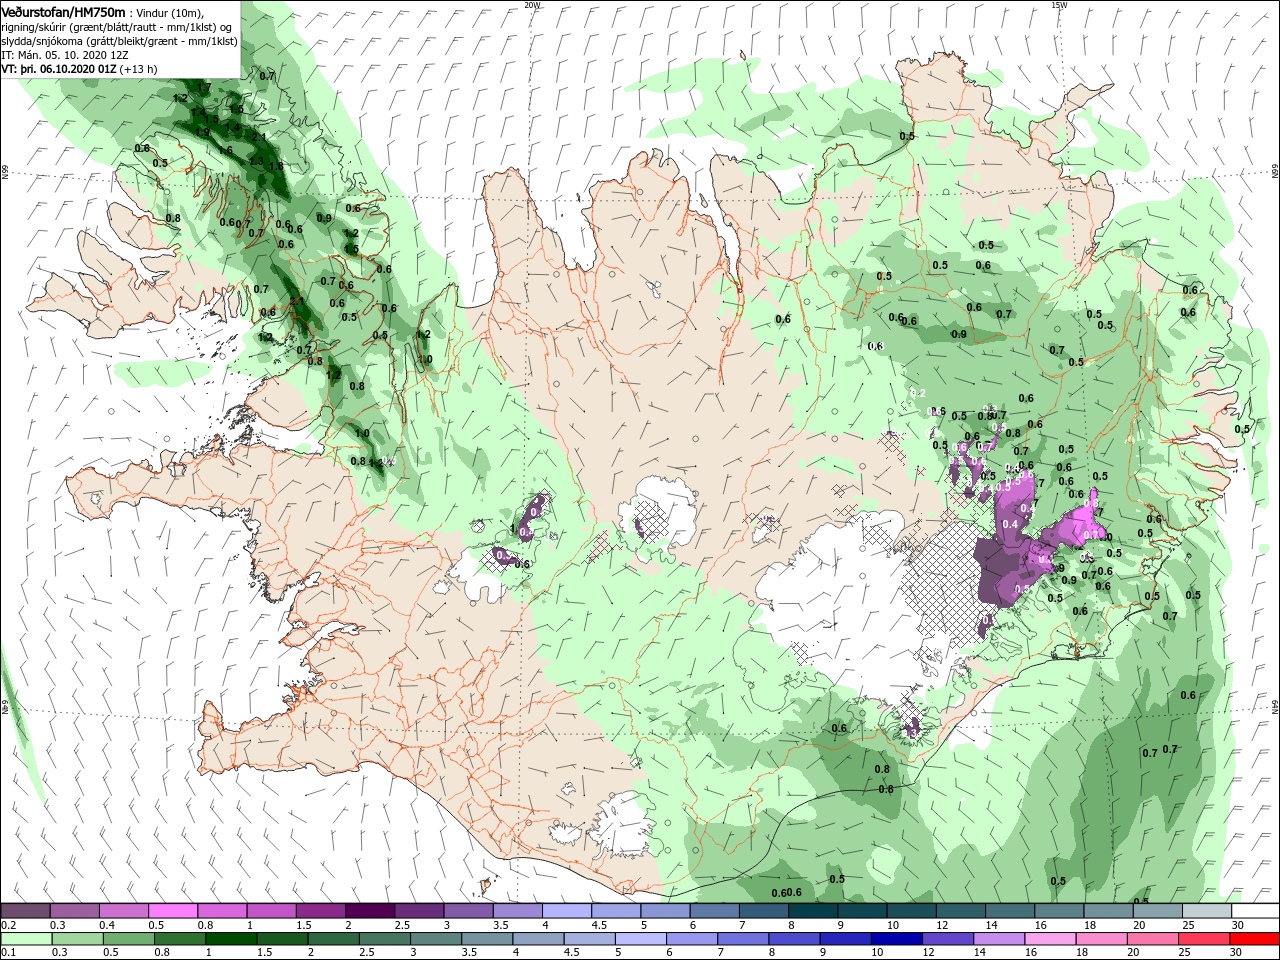Select the bright pink 0.5 snow swatch

(173, 911)
